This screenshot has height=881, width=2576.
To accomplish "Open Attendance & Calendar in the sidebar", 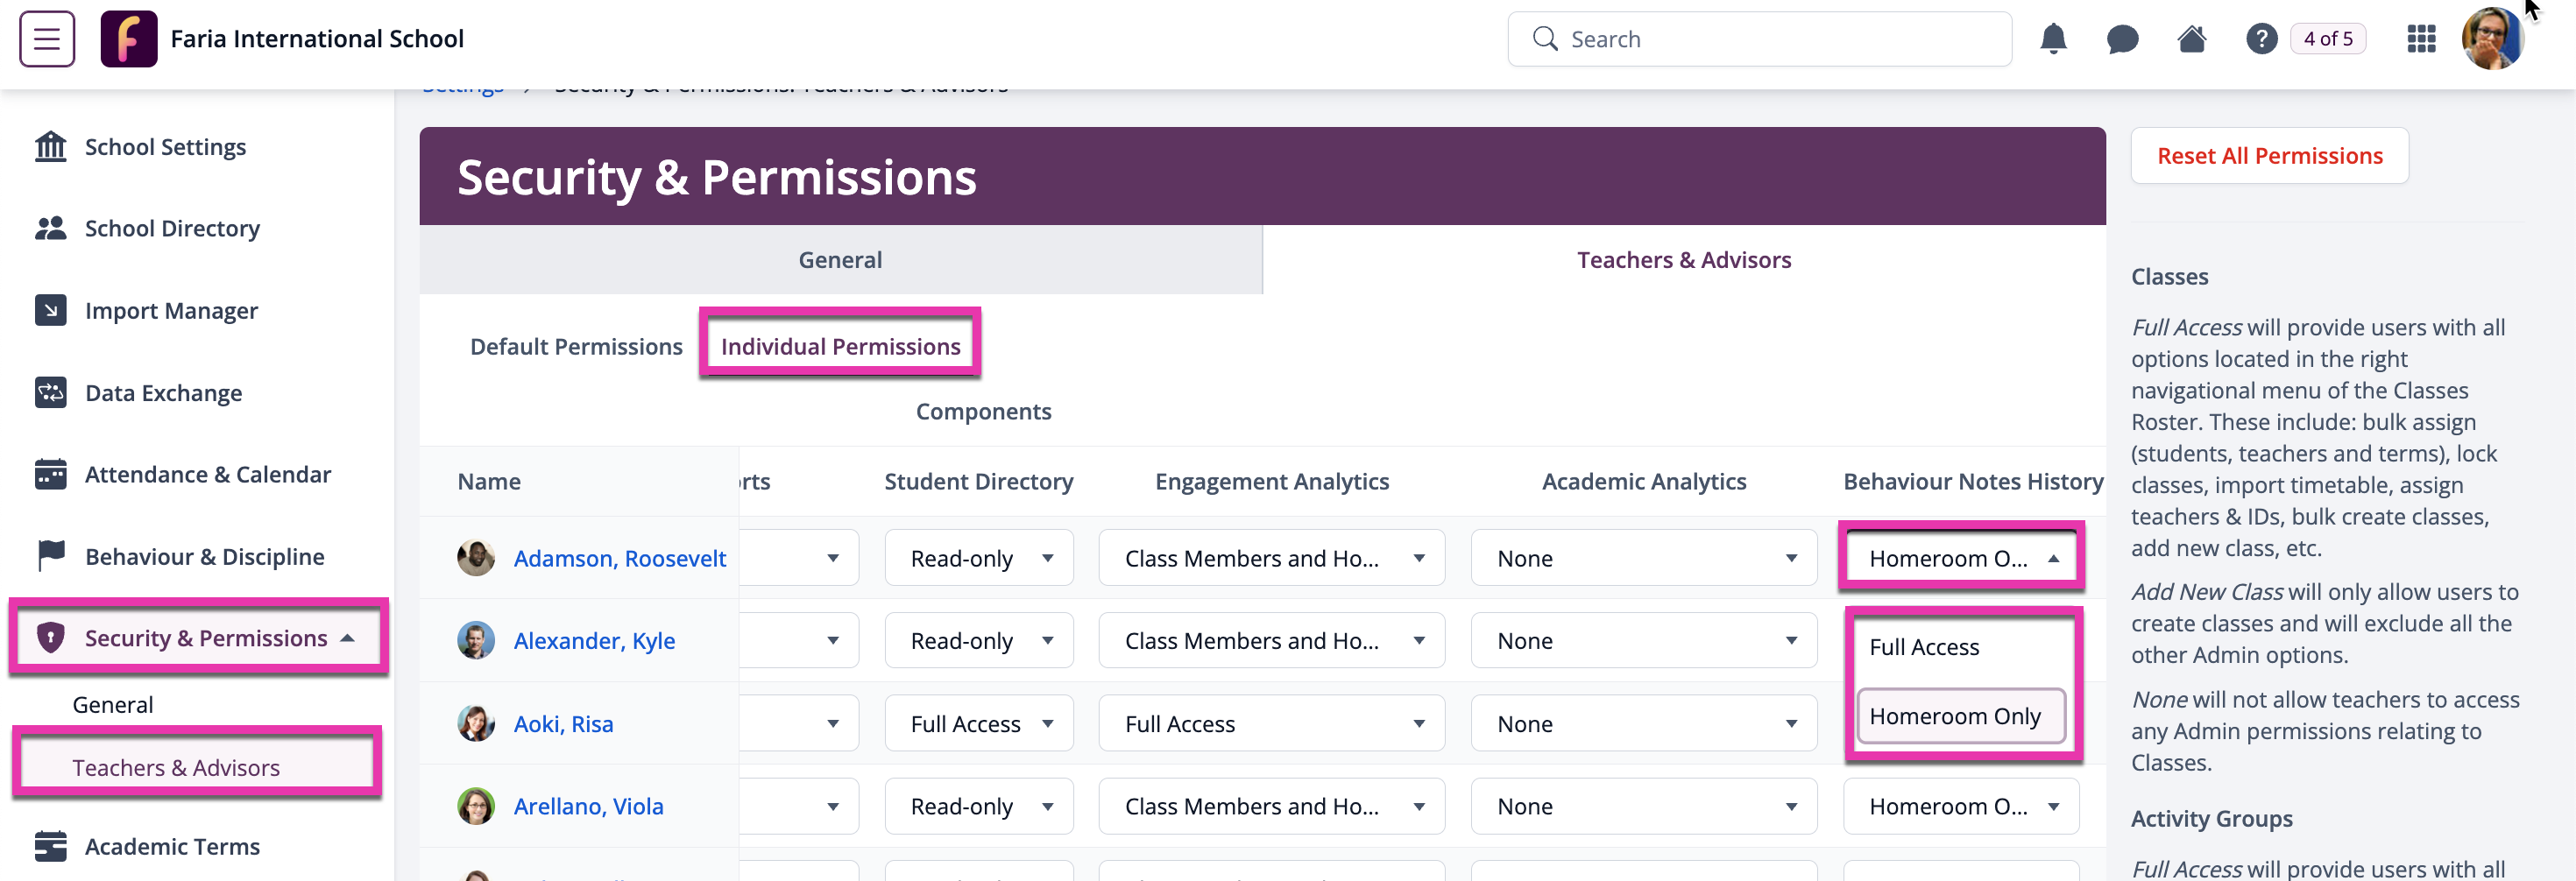I will point(207,475).
